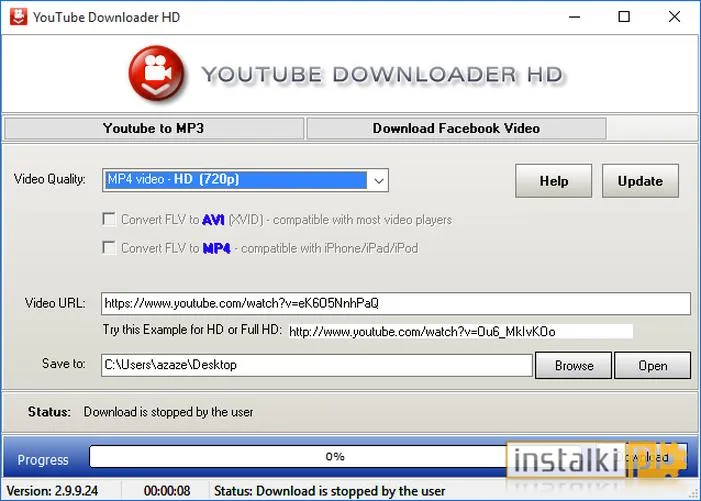This screenshot has height=501, width=701.
Task: Maximize the YouTube Downloader HD window
Action: 624,17
